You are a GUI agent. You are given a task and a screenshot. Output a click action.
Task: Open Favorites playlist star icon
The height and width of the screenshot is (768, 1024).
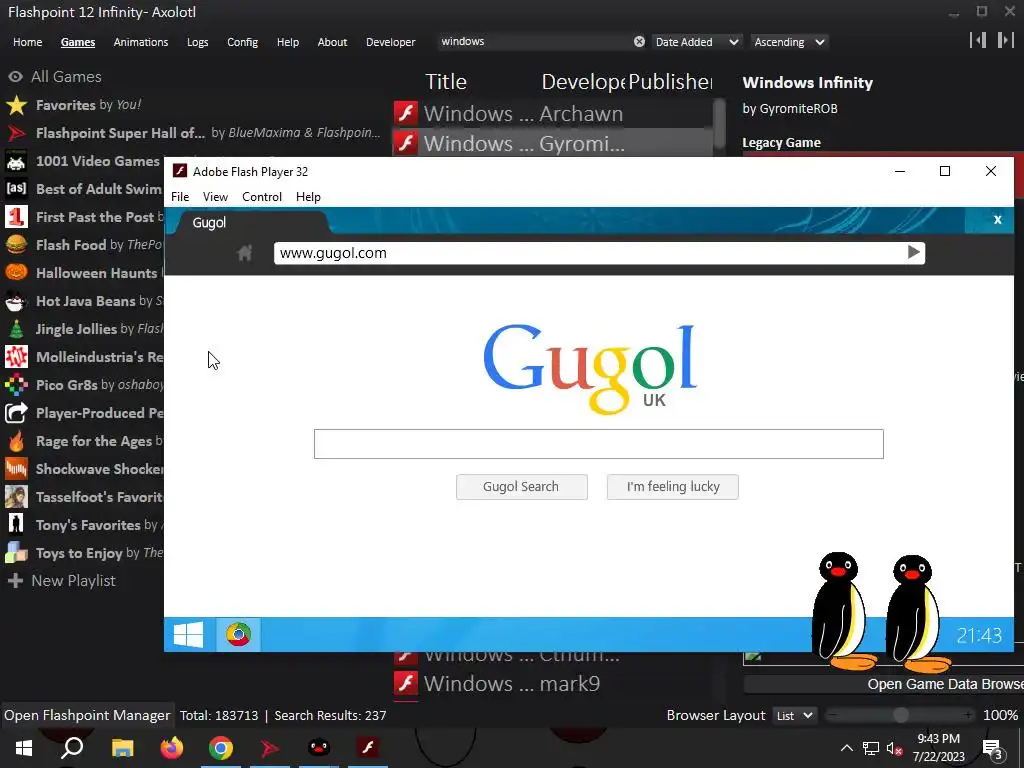tap(16, 105)
